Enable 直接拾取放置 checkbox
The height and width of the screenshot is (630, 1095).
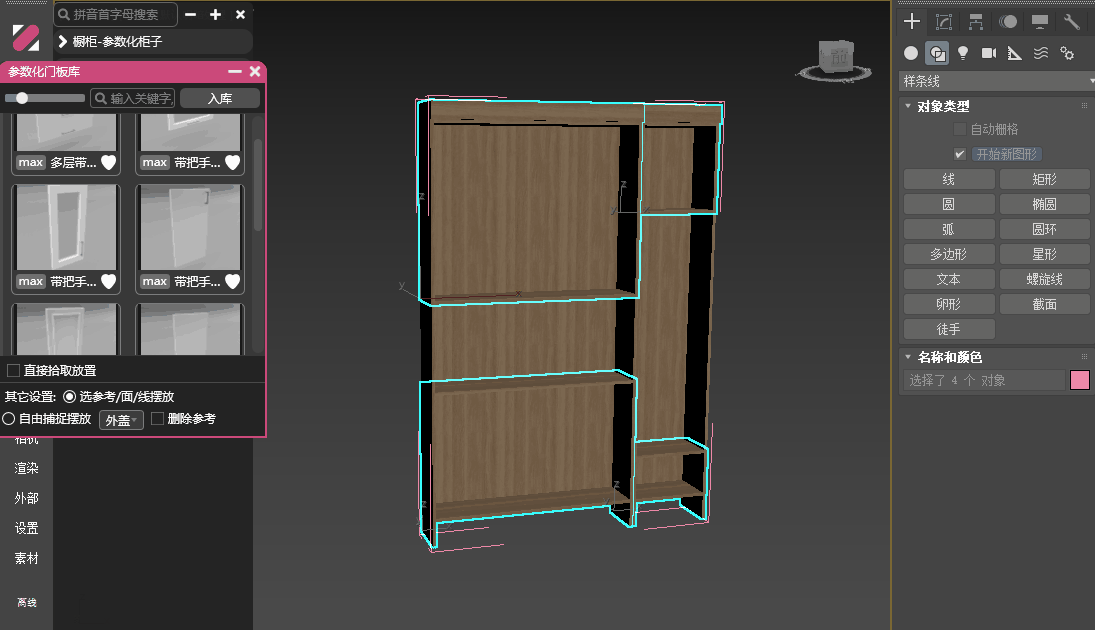coord(13,370)
